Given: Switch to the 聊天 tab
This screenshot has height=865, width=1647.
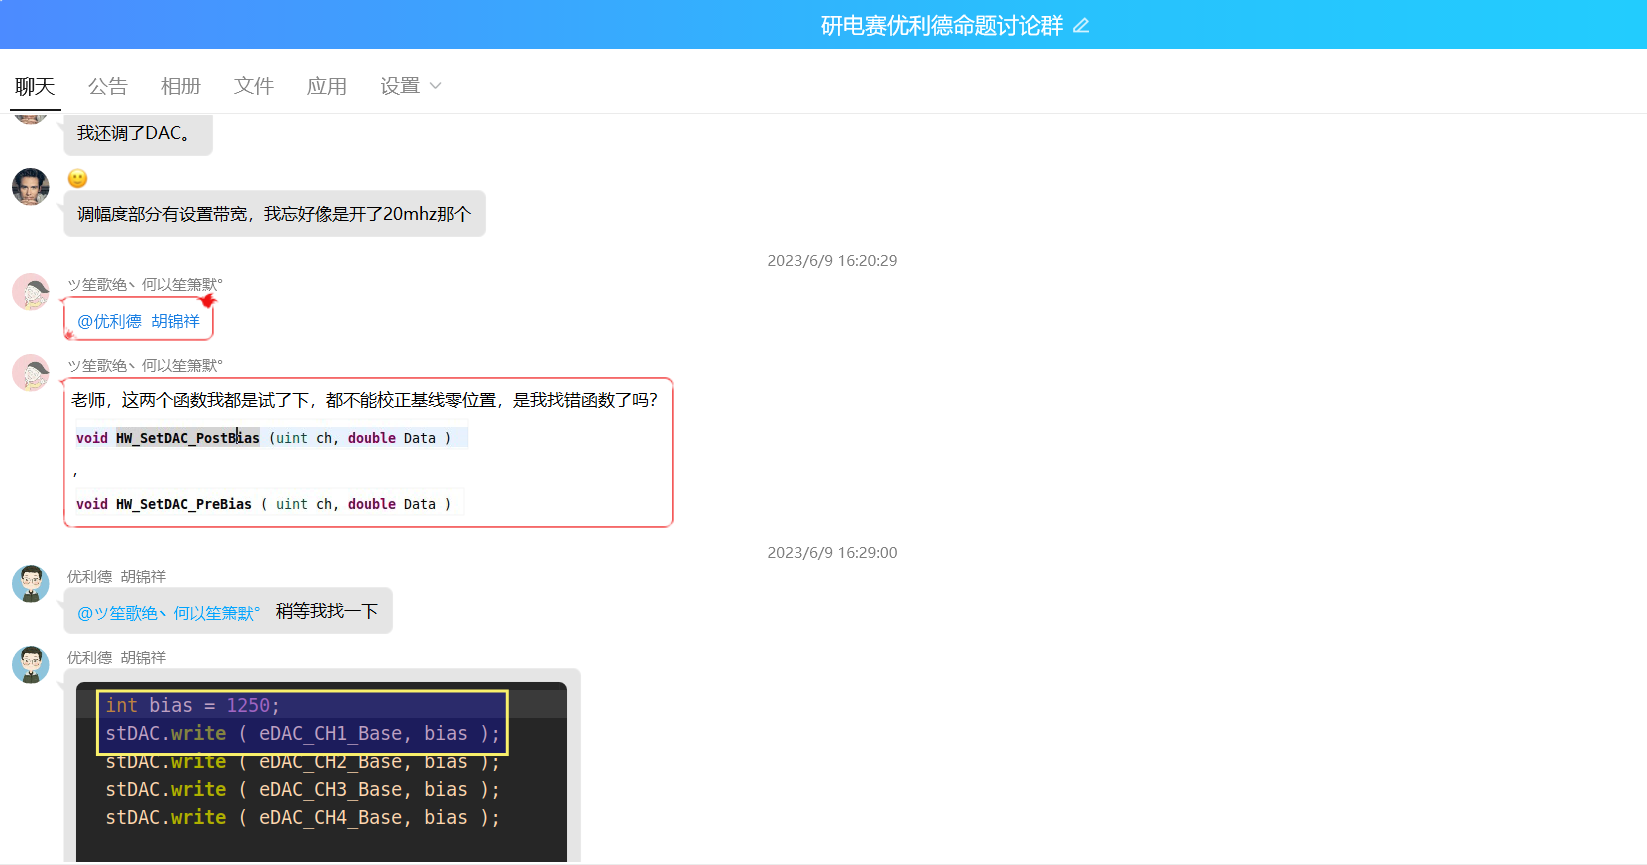Looking at the screenshot, I should click(35, 87).
